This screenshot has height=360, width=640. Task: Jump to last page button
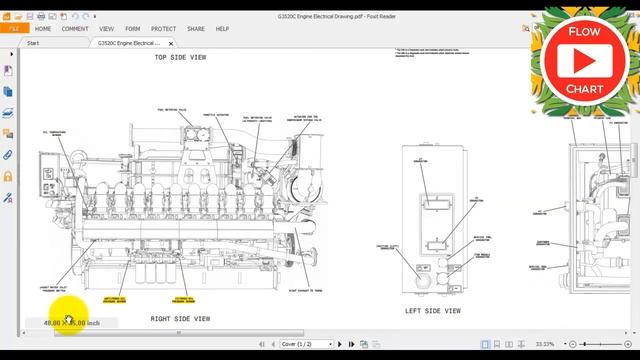click(x=351, y=344)
